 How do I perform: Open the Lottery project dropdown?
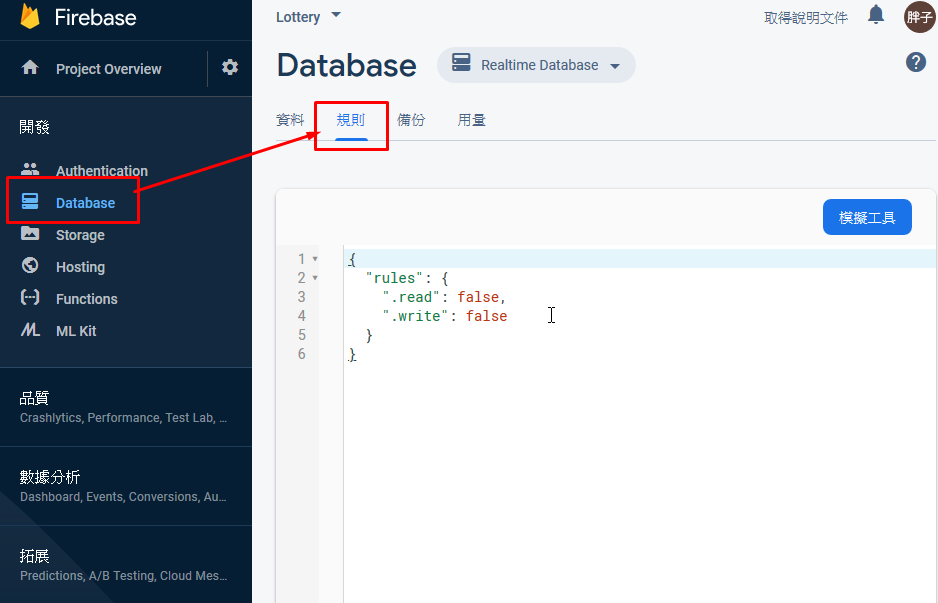click(308, 17)
